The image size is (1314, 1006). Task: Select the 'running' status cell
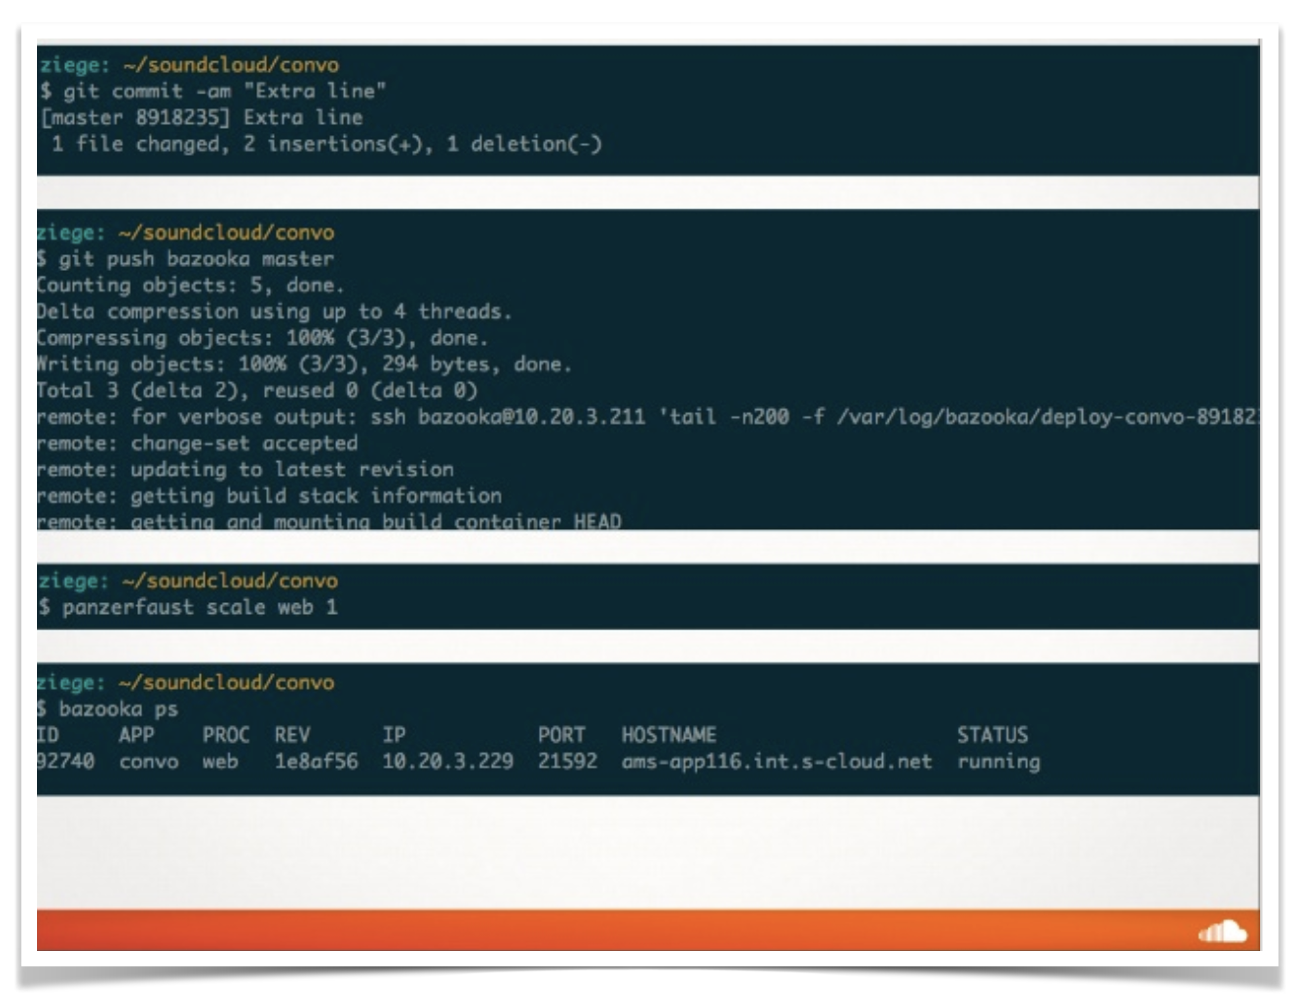[x=999, y=762]
